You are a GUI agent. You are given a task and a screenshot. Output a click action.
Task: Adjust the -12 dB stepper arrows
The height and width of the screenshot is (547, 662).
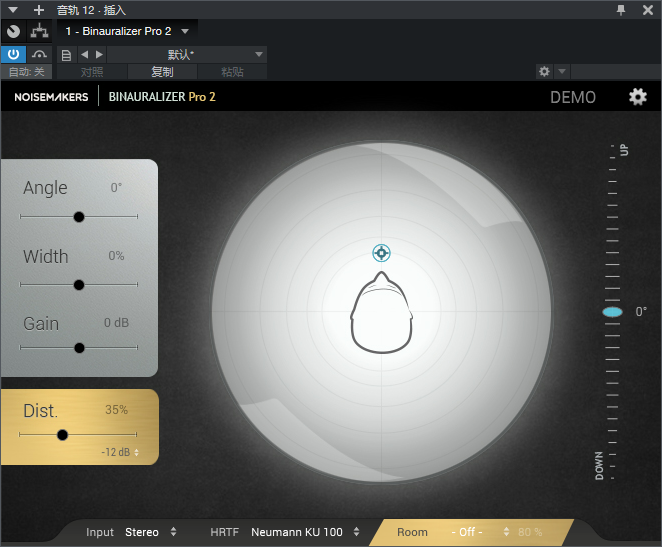(x=136, y=452)
